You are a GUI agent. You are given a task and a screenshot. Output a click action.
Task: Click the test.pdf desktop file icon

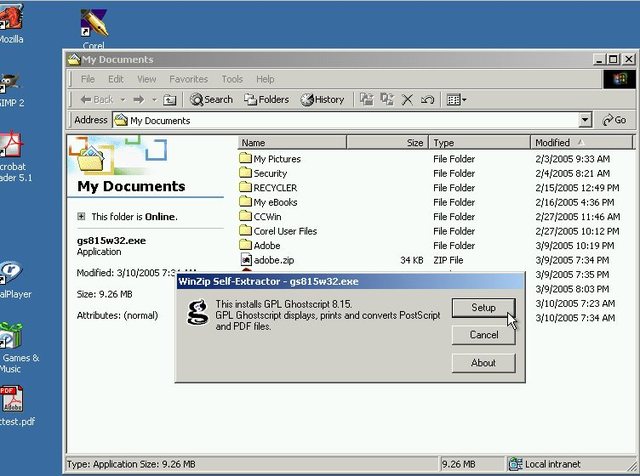pyautogui.click(x=16, y=405)
